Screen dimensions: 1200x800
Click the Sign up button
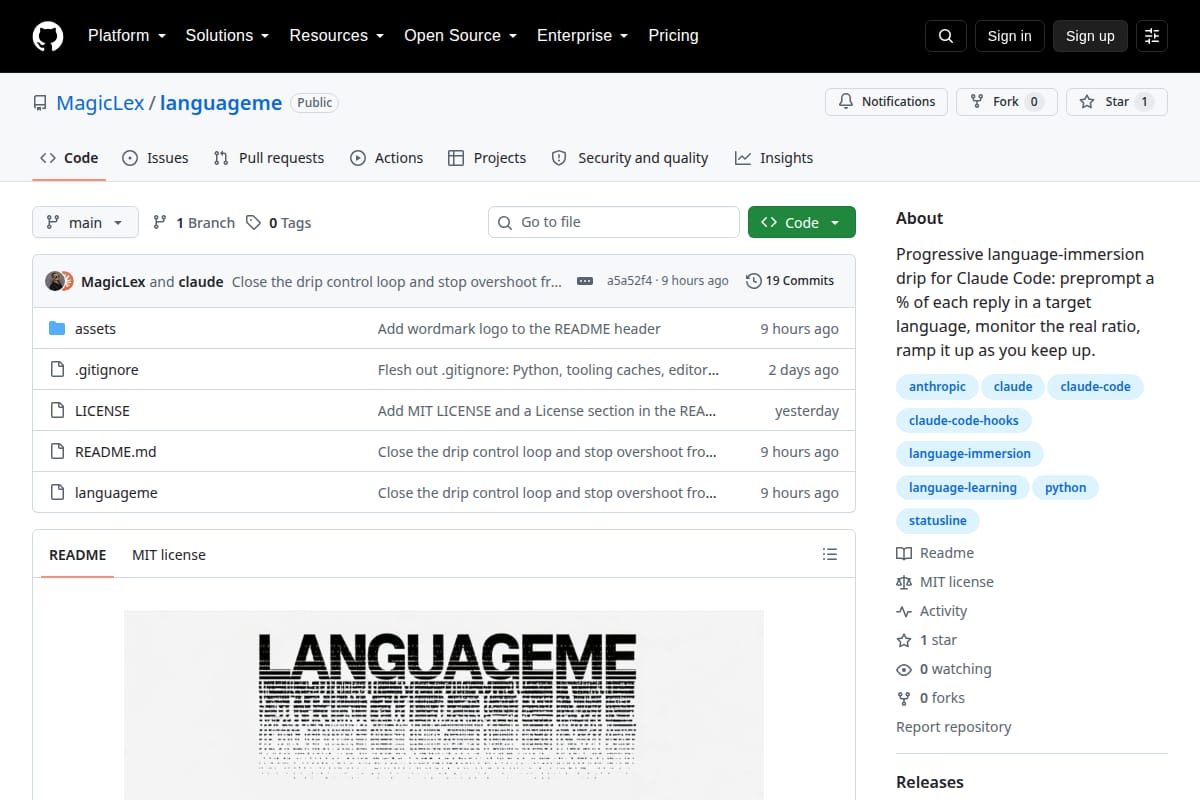pyautogui.click(x=1090, y=36)
